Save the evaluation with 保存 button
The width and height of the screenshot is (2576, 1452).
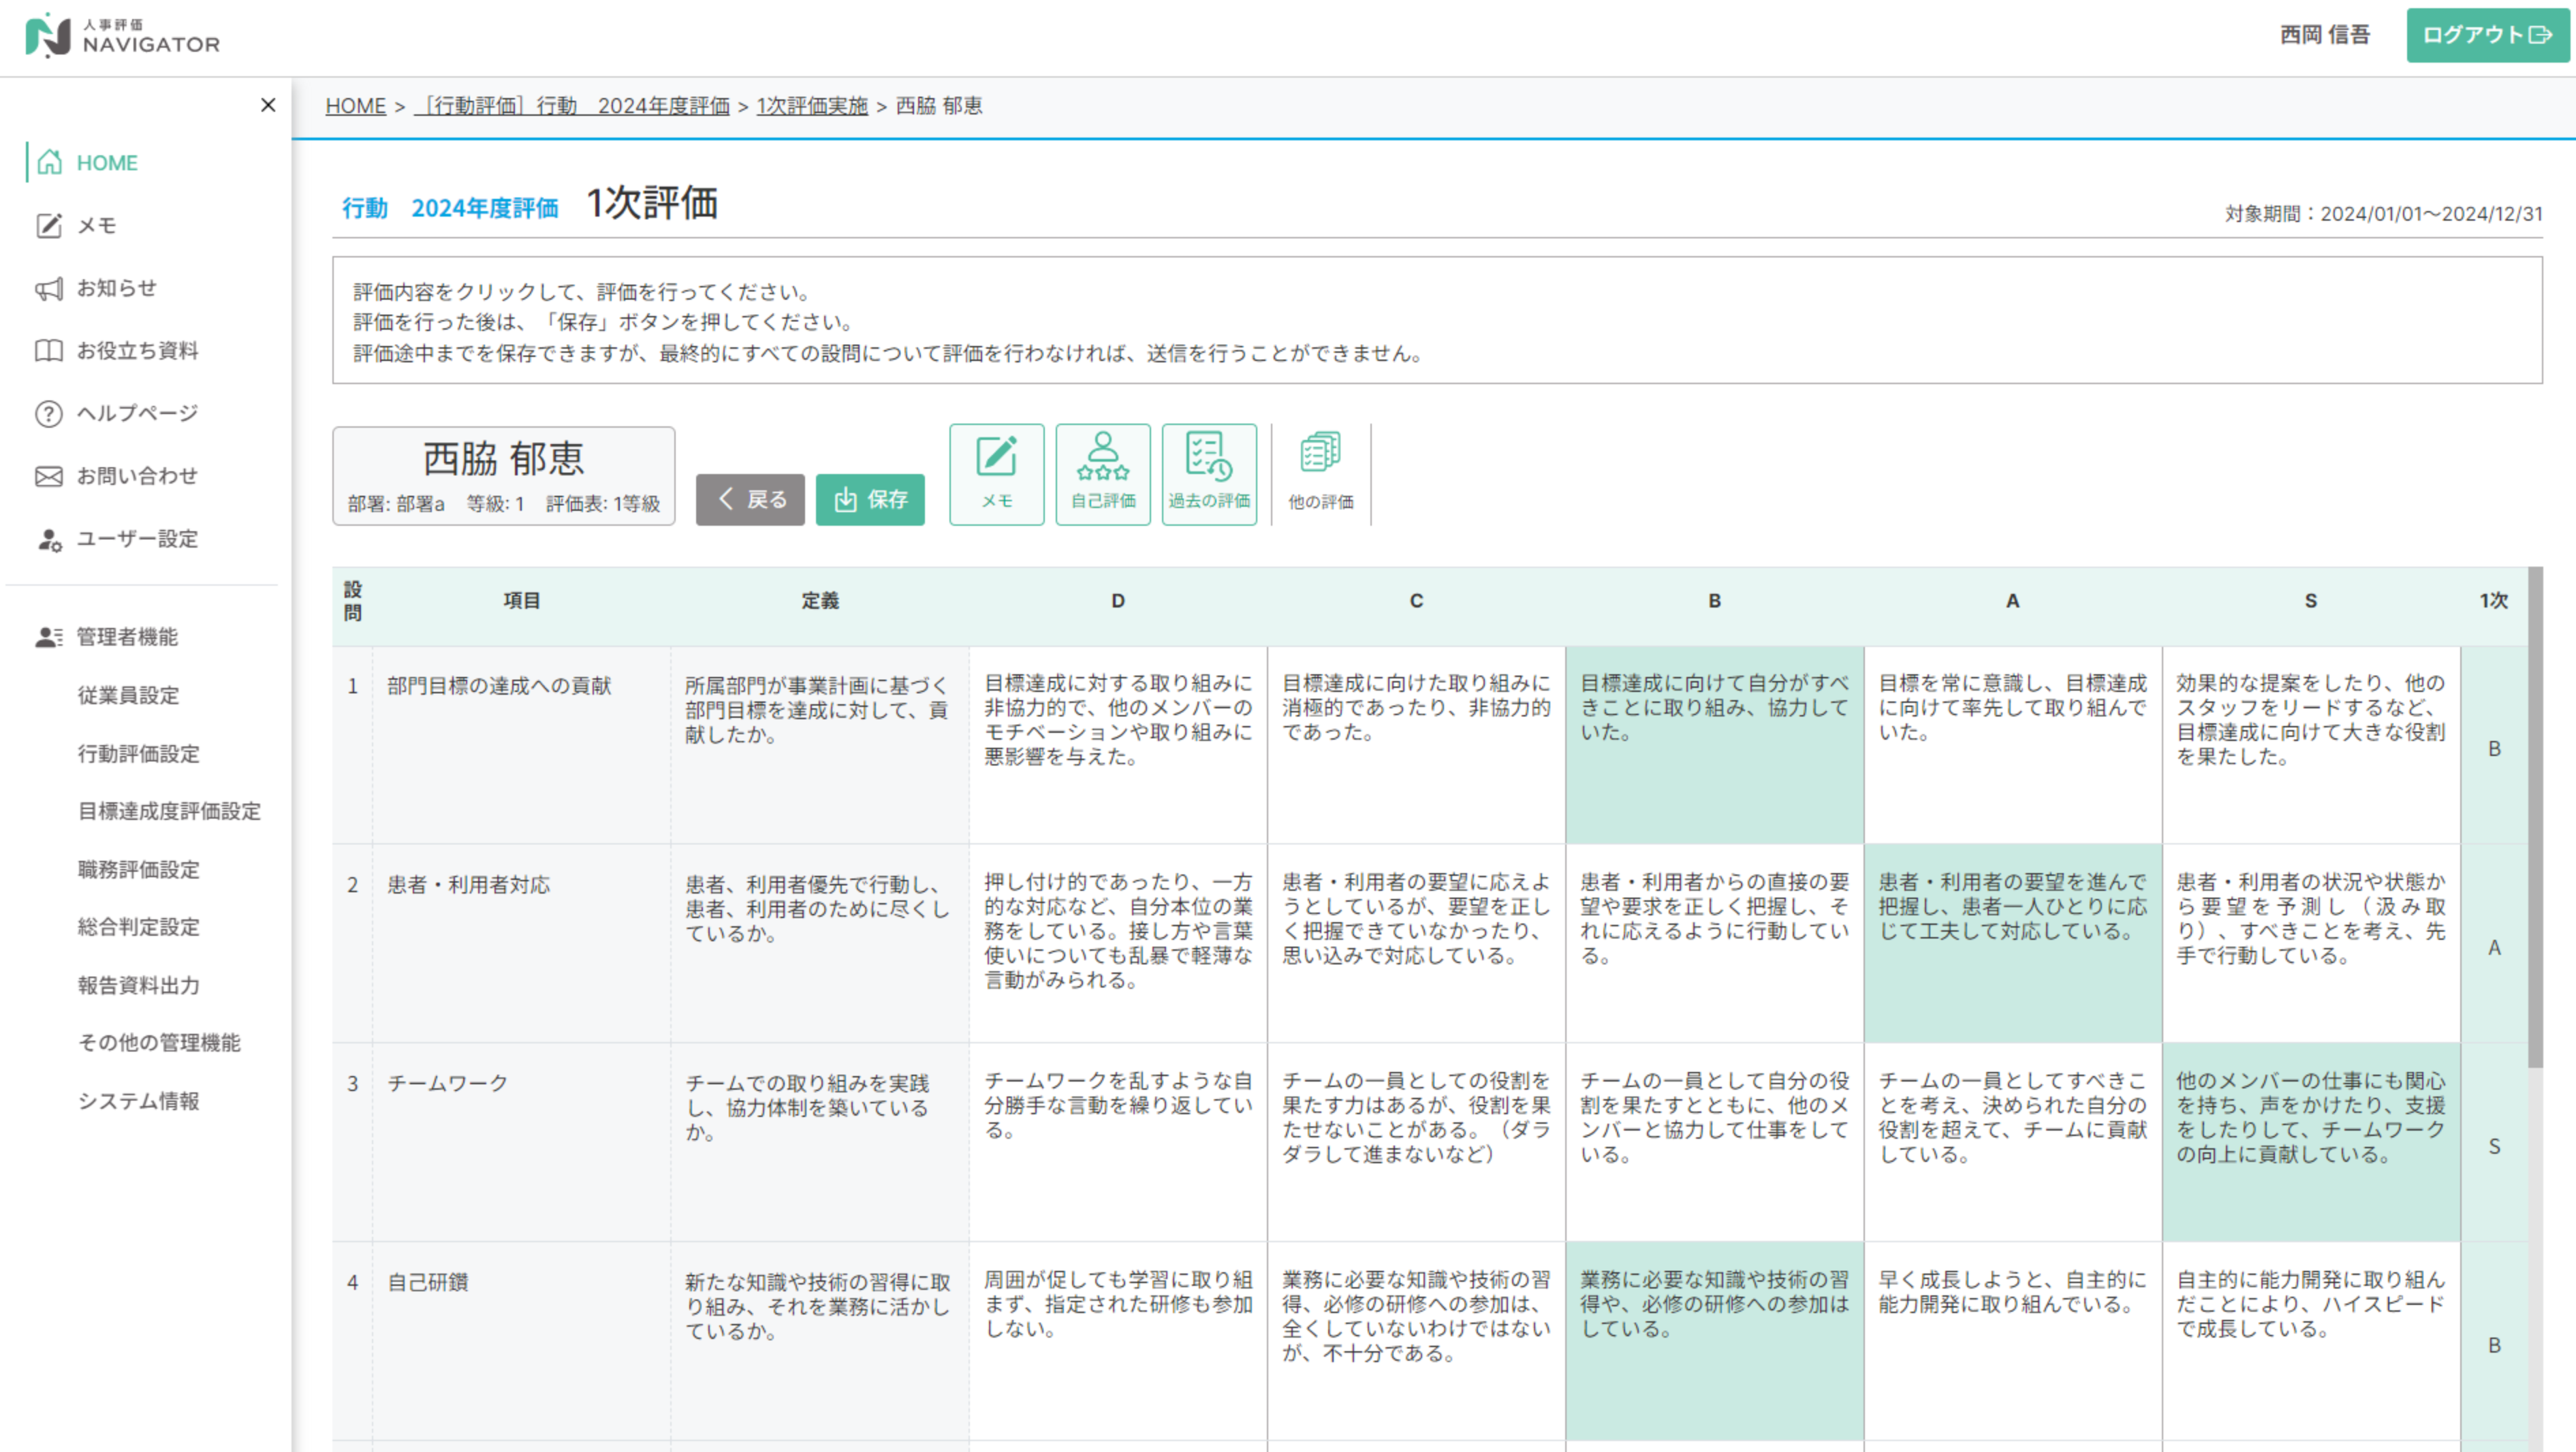point(869,499)
